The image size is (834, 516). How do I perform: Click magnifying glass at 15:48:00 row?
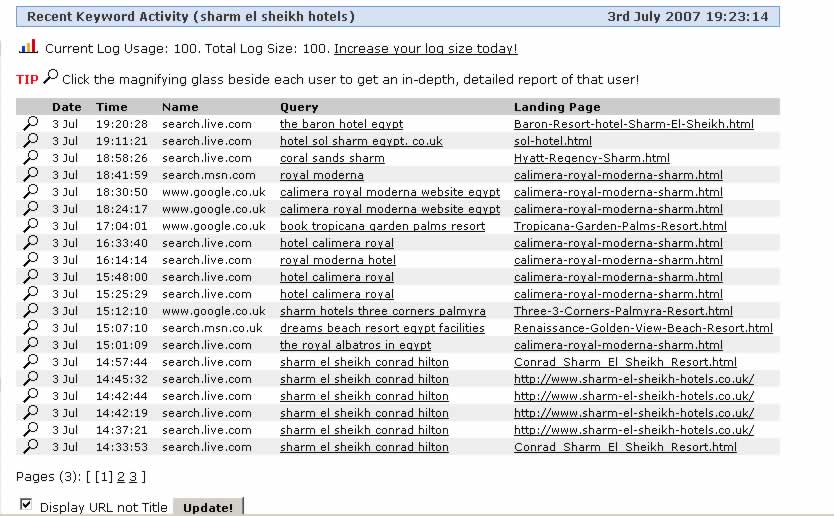[31, 277]
